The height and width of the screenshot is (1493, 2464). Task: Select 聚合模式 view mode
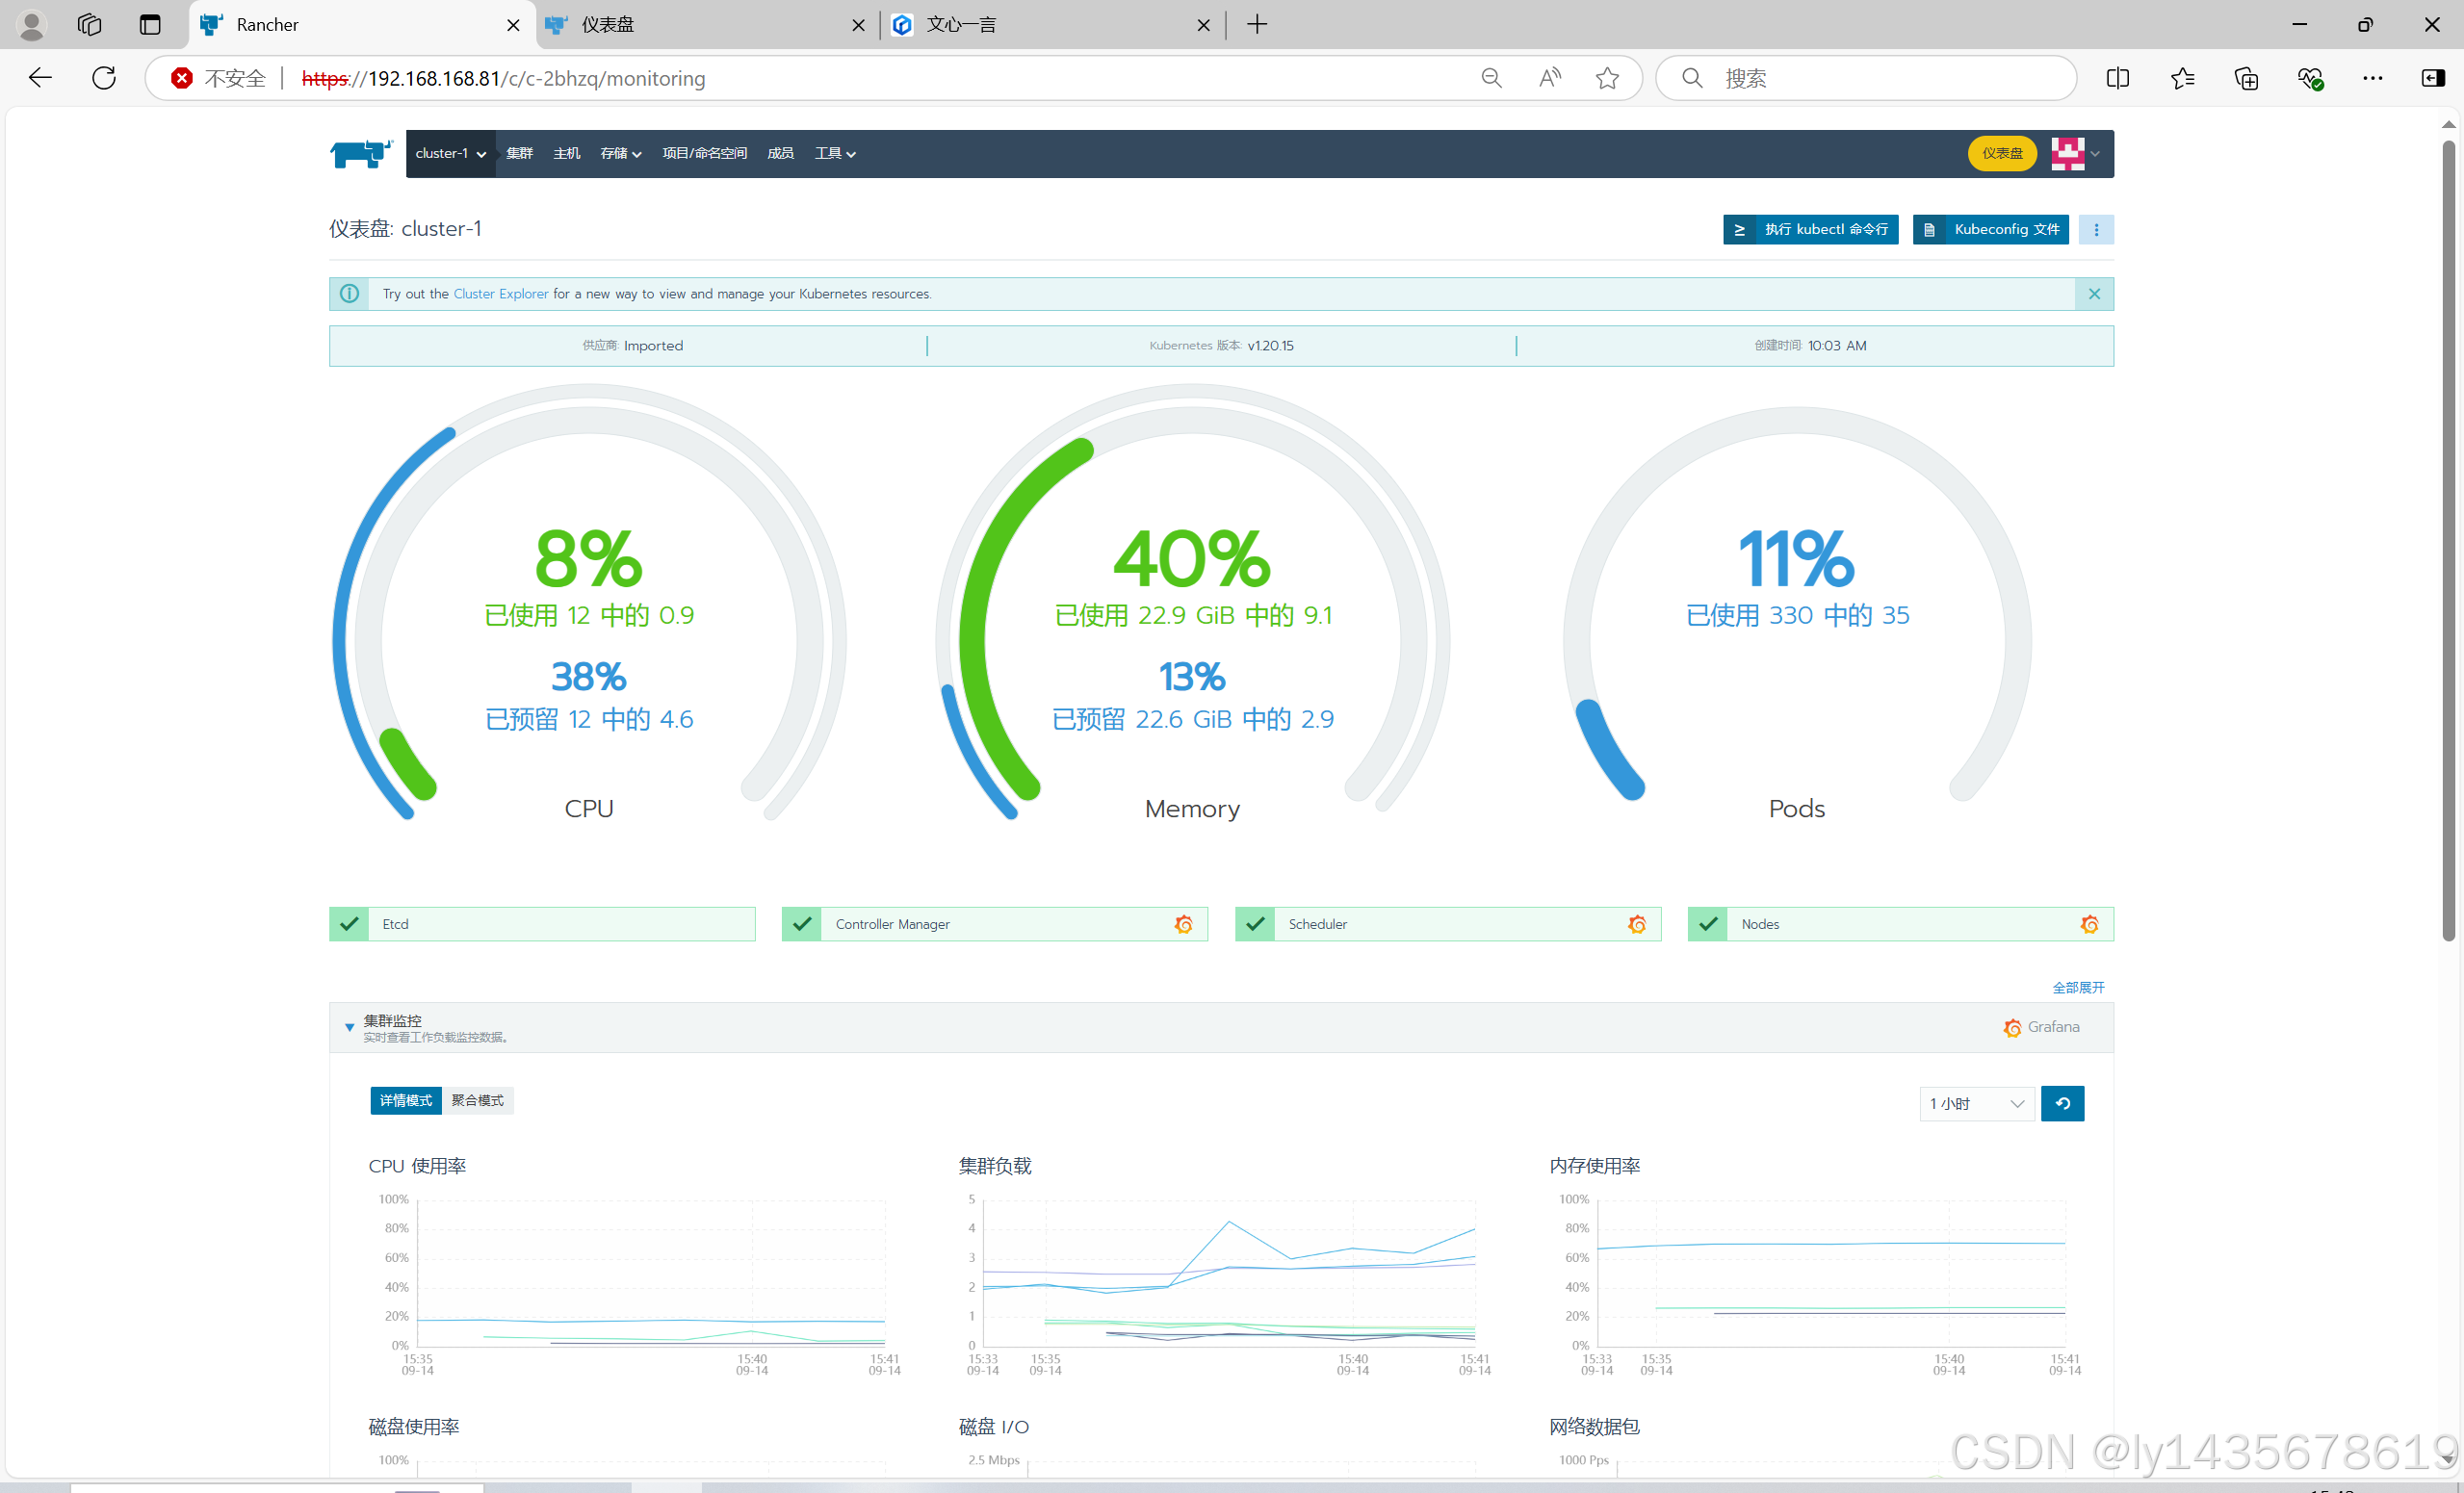(477, 1101)
